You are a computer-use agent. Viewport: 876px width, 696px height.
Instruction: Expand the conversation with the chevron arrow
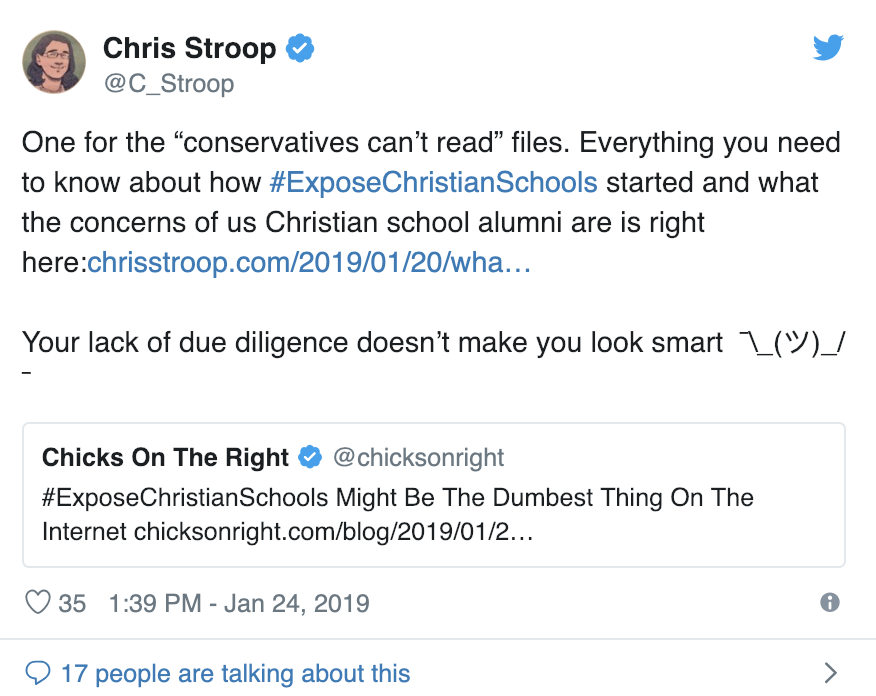pyautogui.click(x=831, y=673)
